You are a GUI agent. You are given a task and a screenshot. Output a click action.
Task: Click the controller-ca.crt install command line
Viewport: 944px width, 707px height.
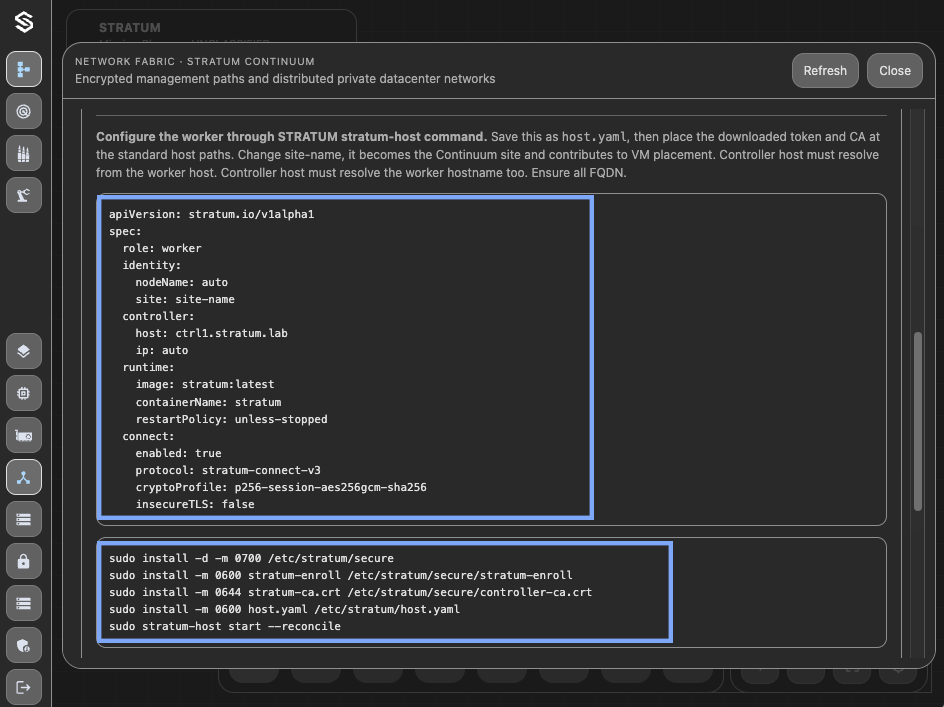click(350, 592)
